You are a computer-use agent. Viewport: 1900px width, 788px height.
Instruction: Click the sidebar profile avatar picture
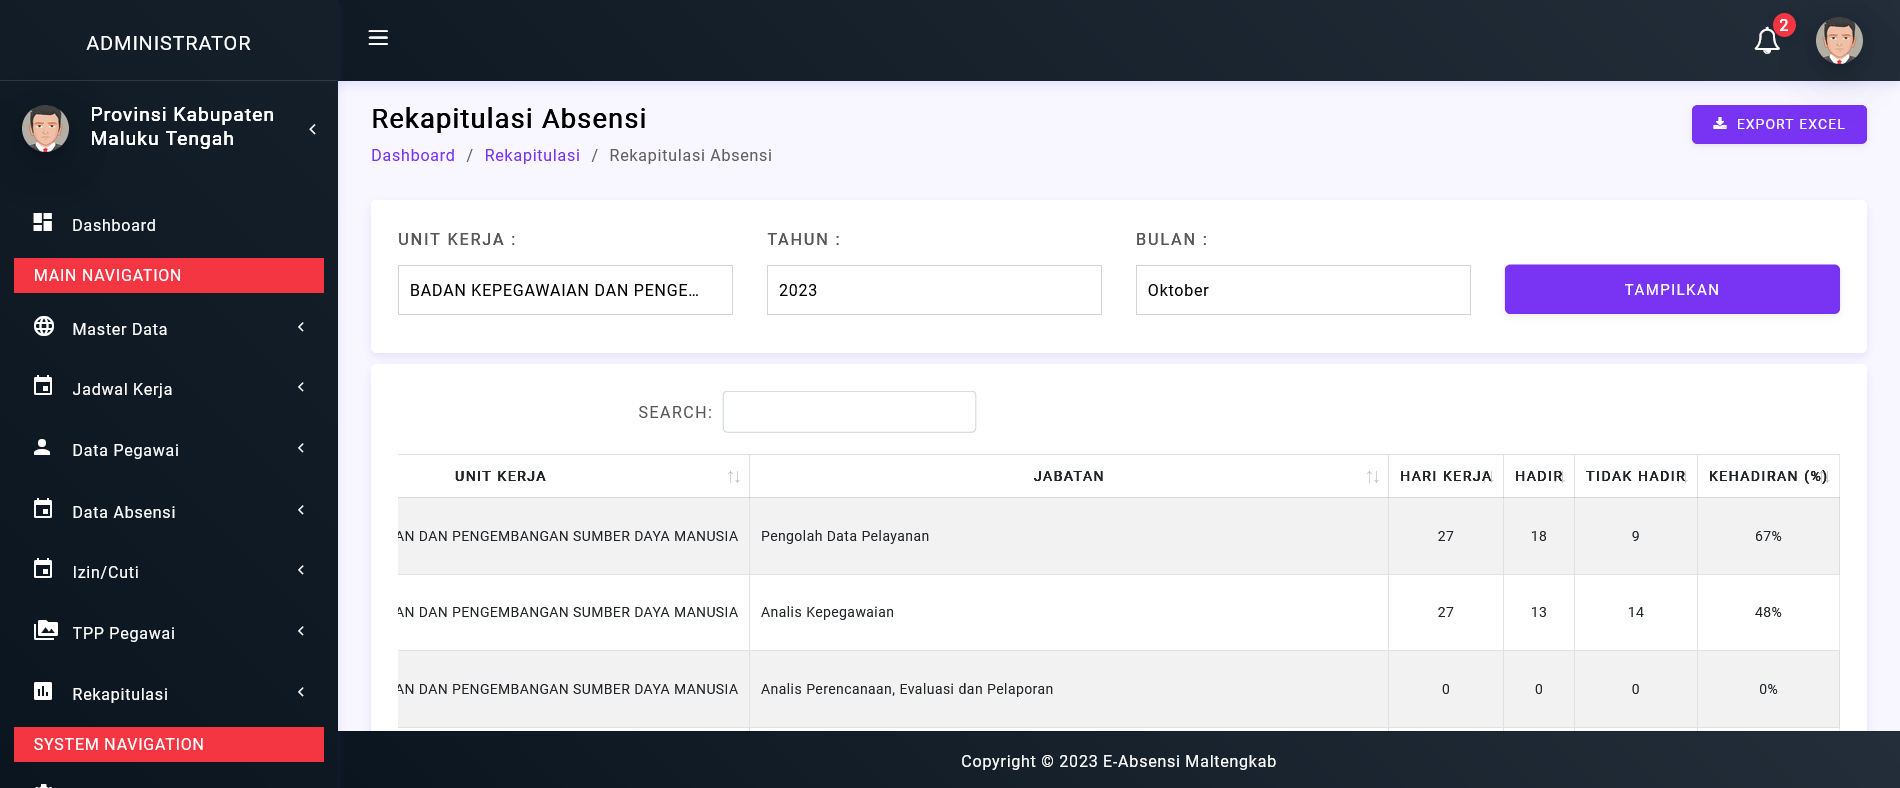coord(45,129)
